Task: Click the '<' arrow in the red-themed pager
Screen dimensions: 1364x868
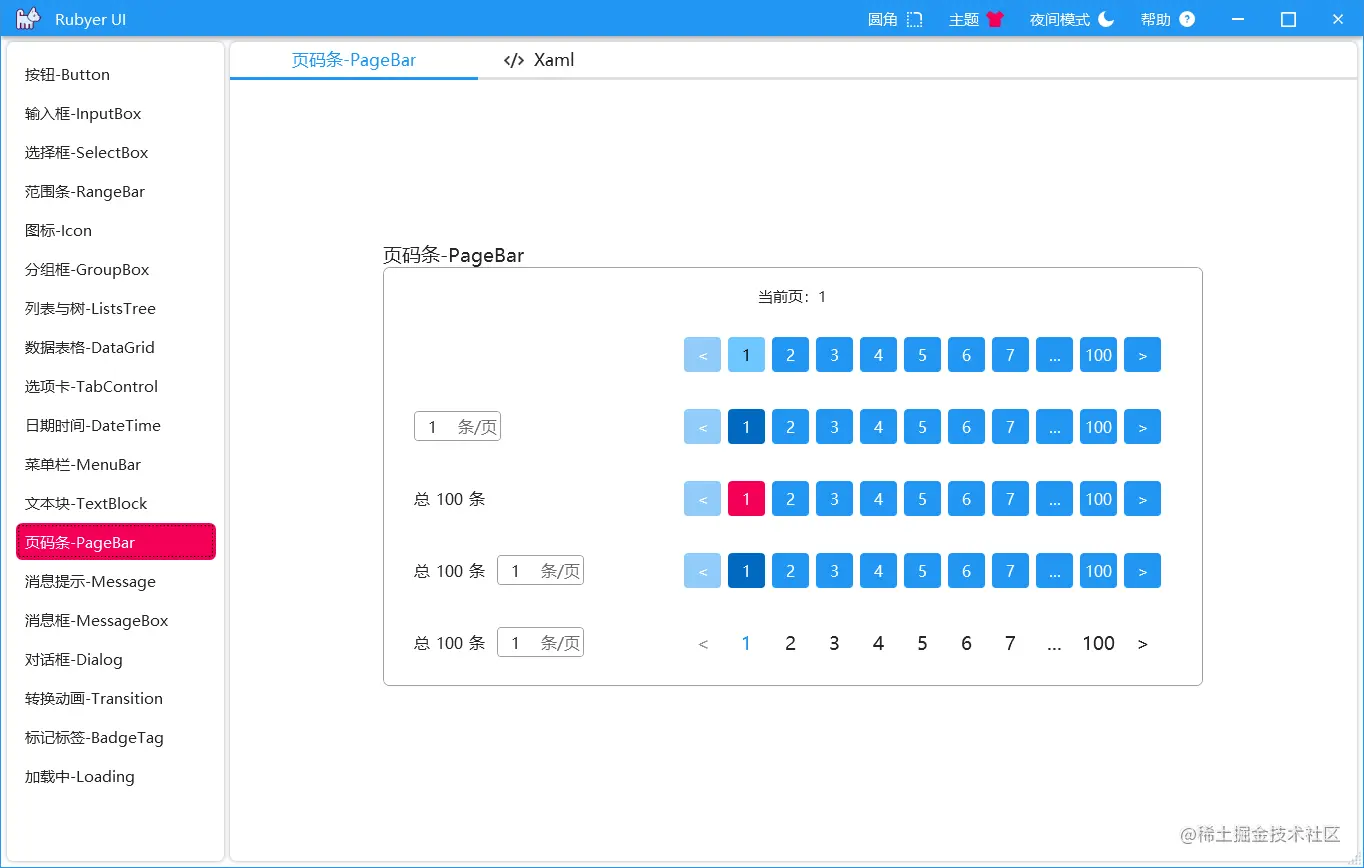Action: (702, 498)
